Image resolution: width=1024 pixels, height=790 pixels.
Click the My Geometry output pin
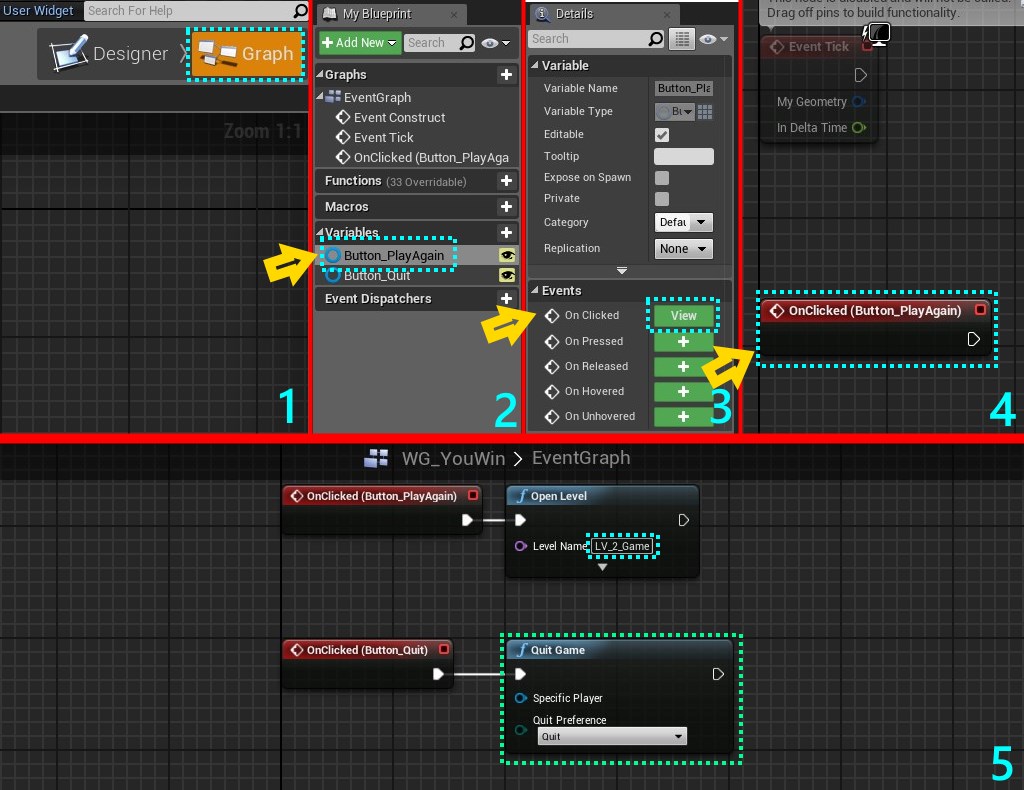(x=859, y=101)
